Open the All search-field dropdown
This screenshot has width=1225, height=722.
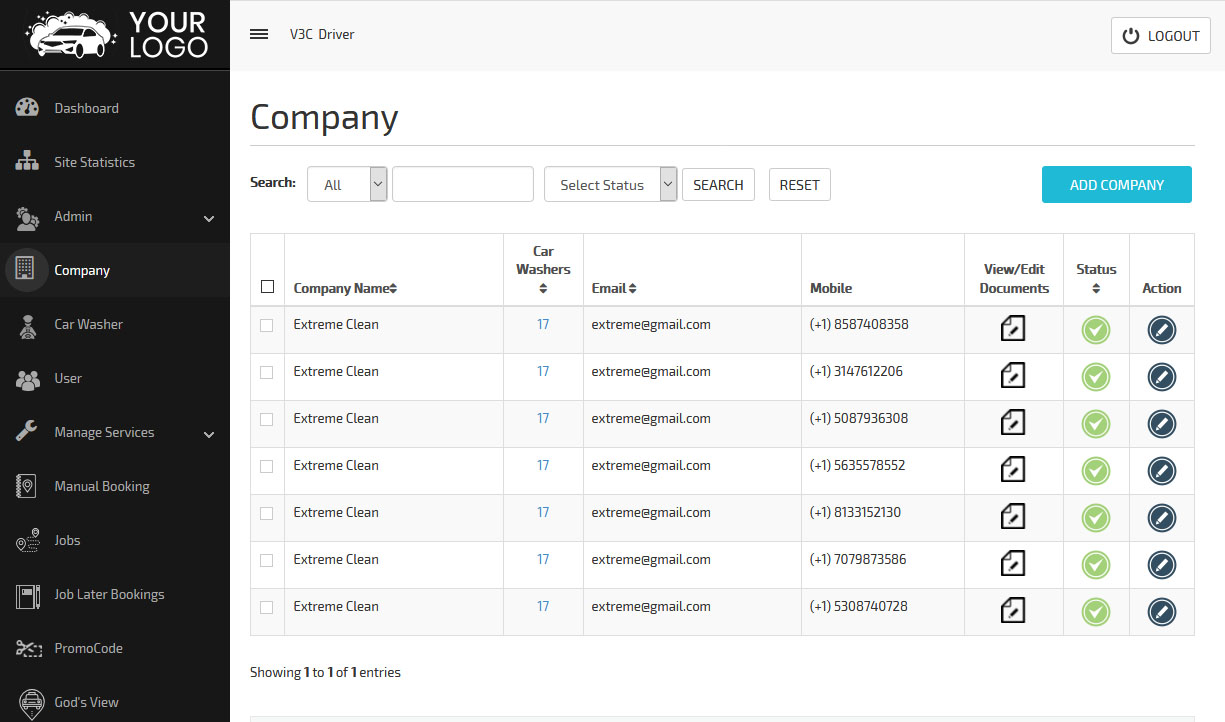[347, 184]
